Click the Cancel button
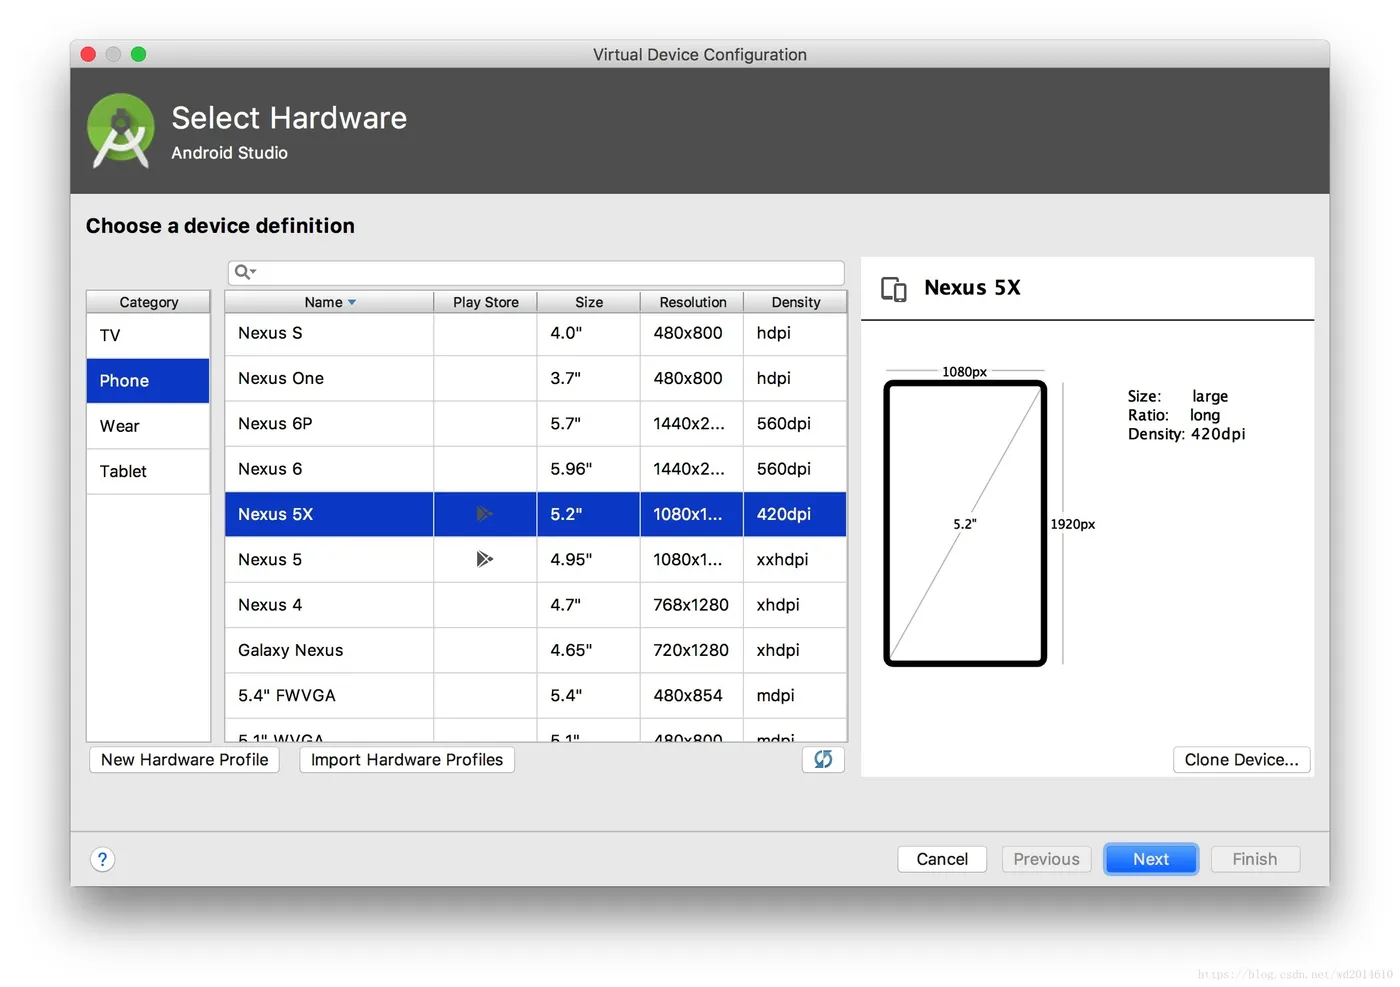The width and height of the screenshot is (1400, 987). [x=942, y=859]
